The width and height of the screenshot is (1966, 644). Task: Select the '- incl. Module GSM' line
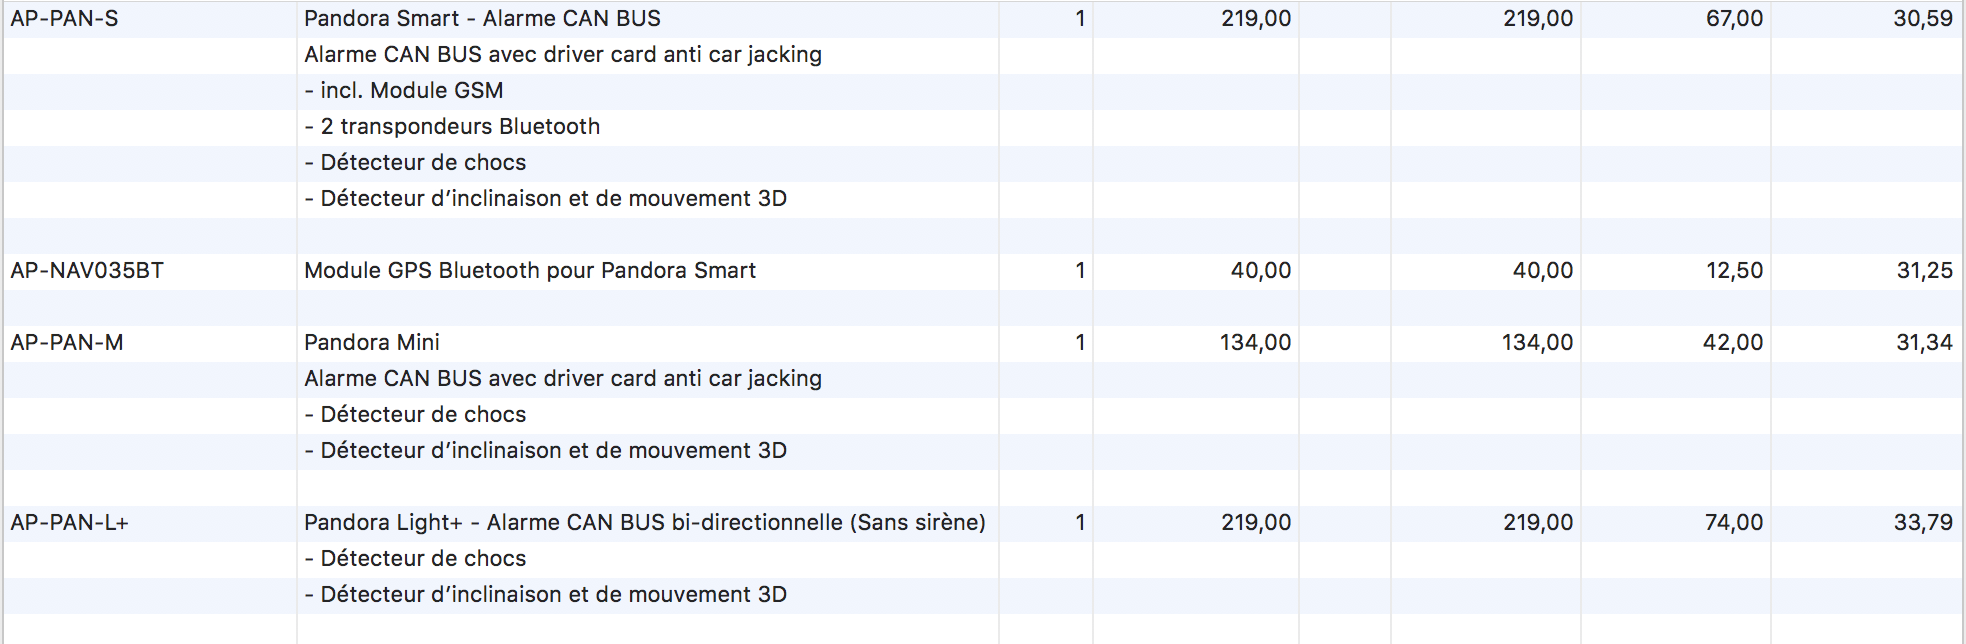tap(404, 91)
